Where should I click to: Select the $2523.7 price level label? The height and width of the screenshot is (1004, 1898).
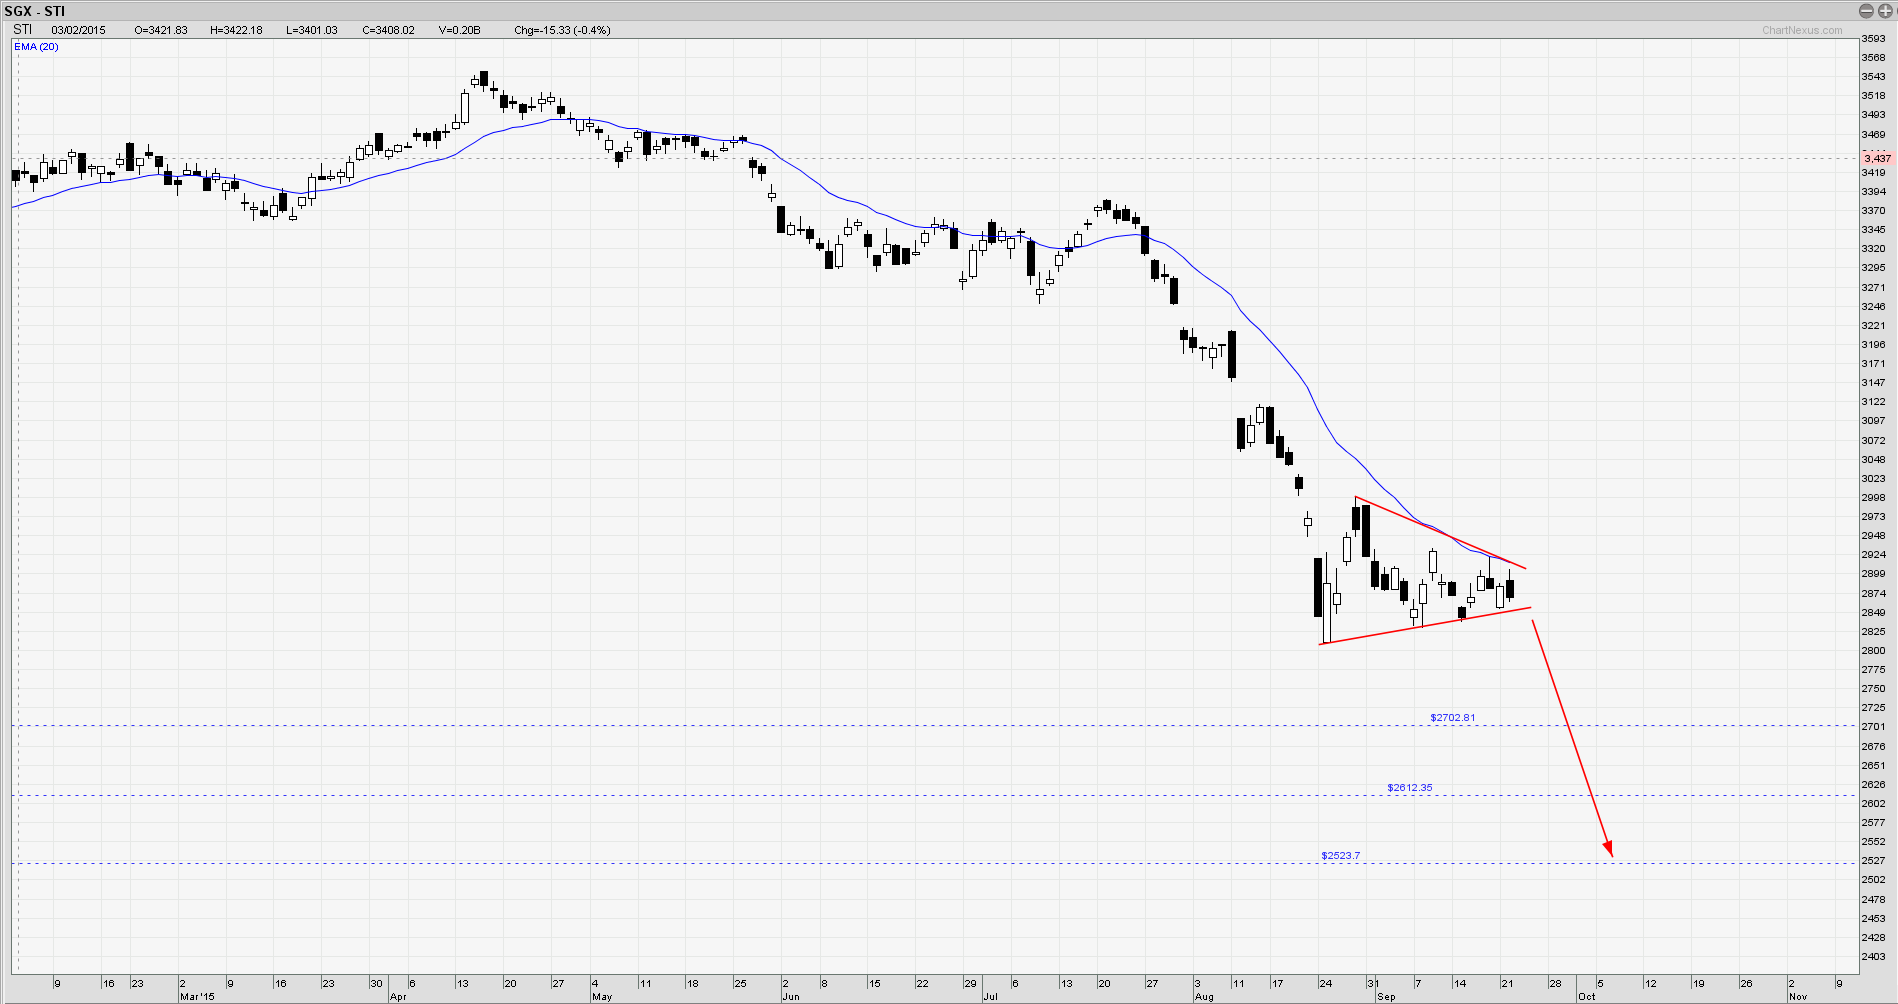click(1340, 856)
